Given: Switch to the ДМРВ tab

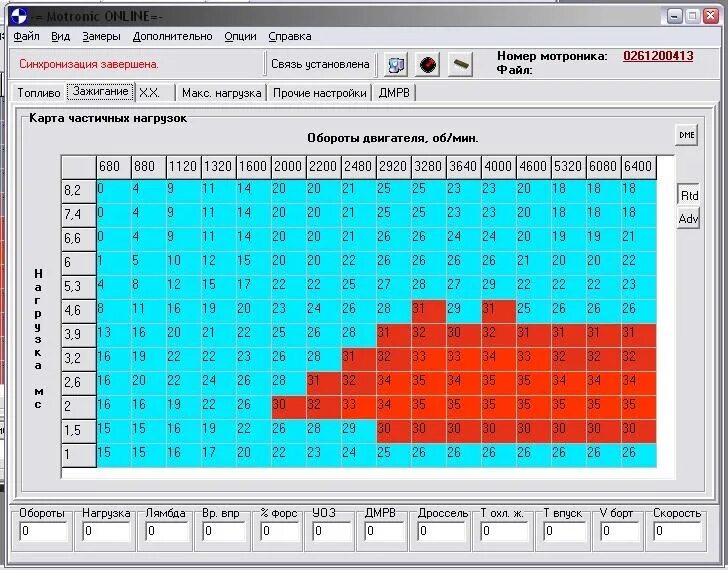Looking at the screenshot, I should (x=394, y=93).
